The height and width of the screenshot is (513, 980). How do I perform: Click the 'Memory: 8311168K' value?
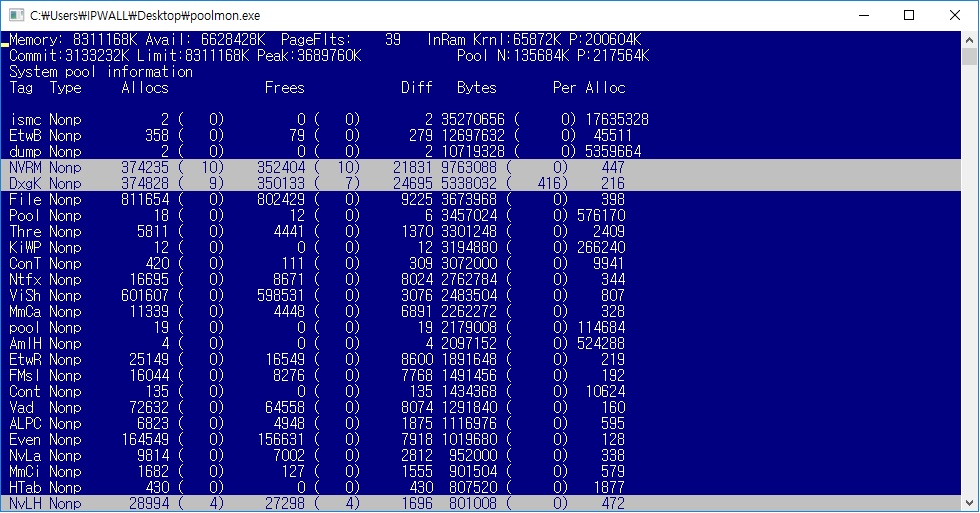click(x=72, y=40)
